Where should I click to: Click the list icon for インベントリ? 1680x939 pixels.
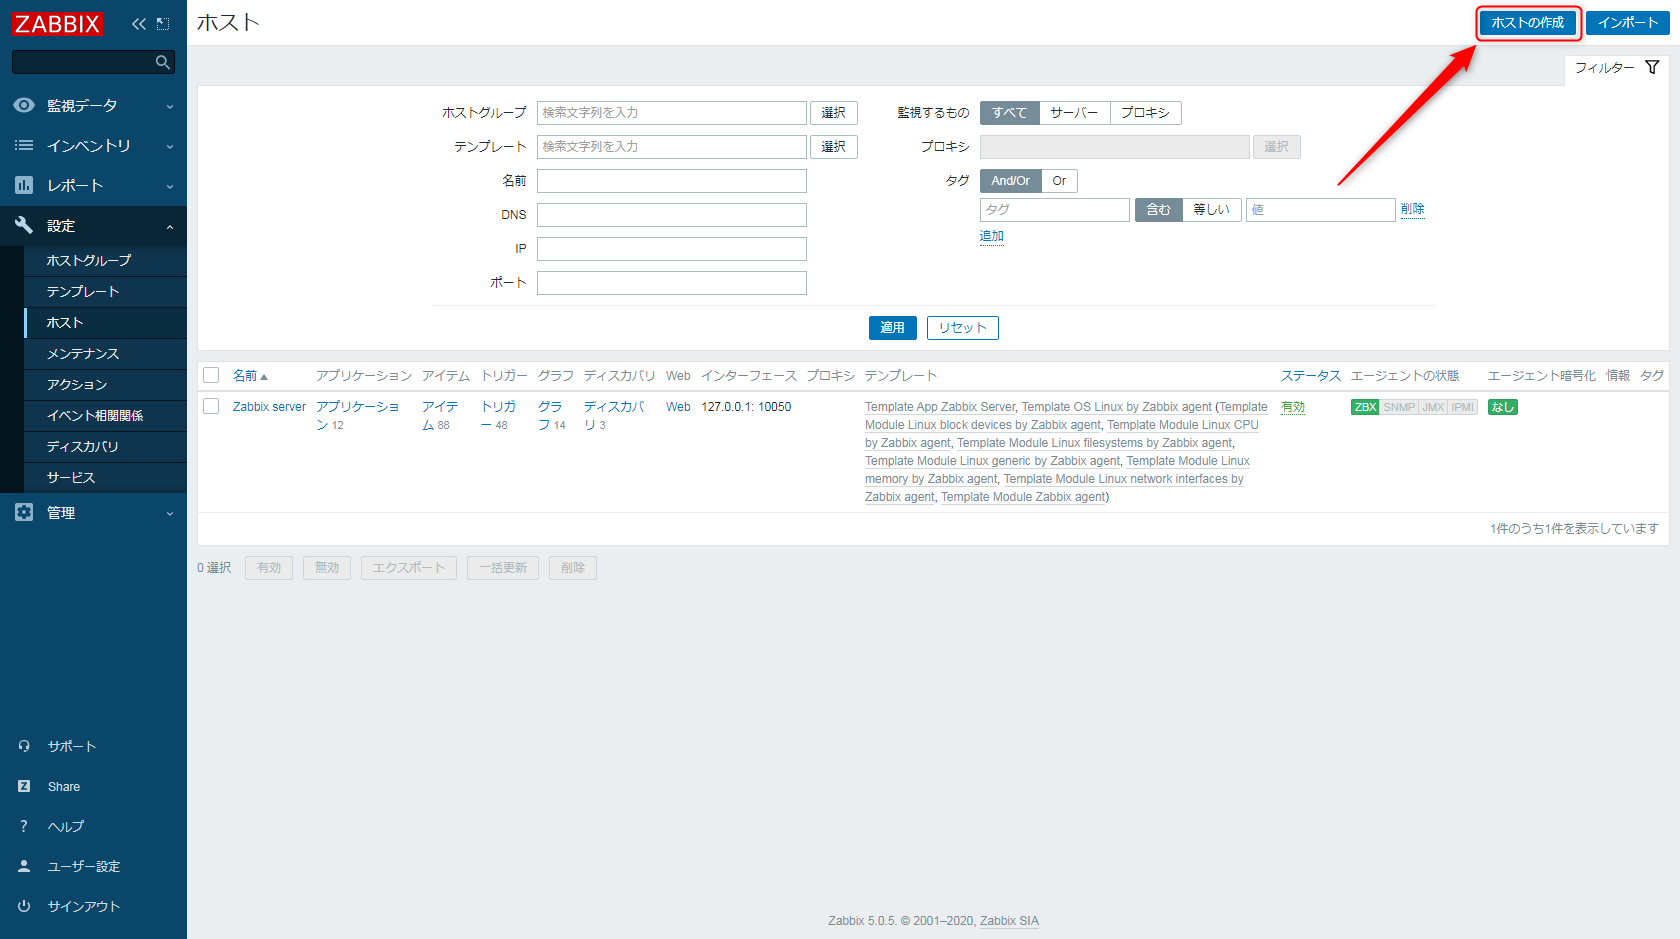[x=24, y=145]
